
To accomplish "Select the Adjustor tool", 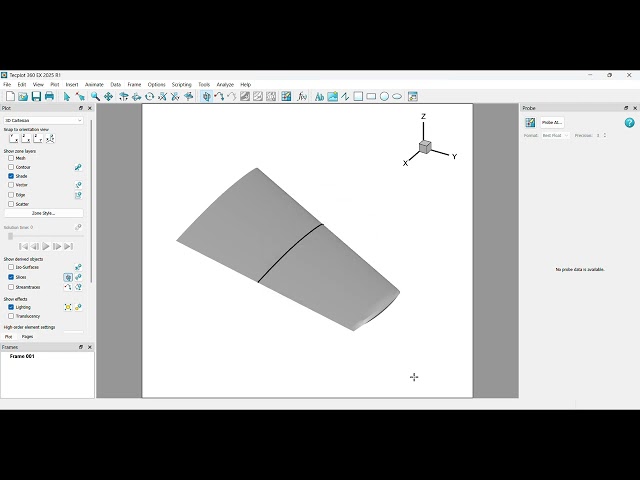I will click(80, 96).
